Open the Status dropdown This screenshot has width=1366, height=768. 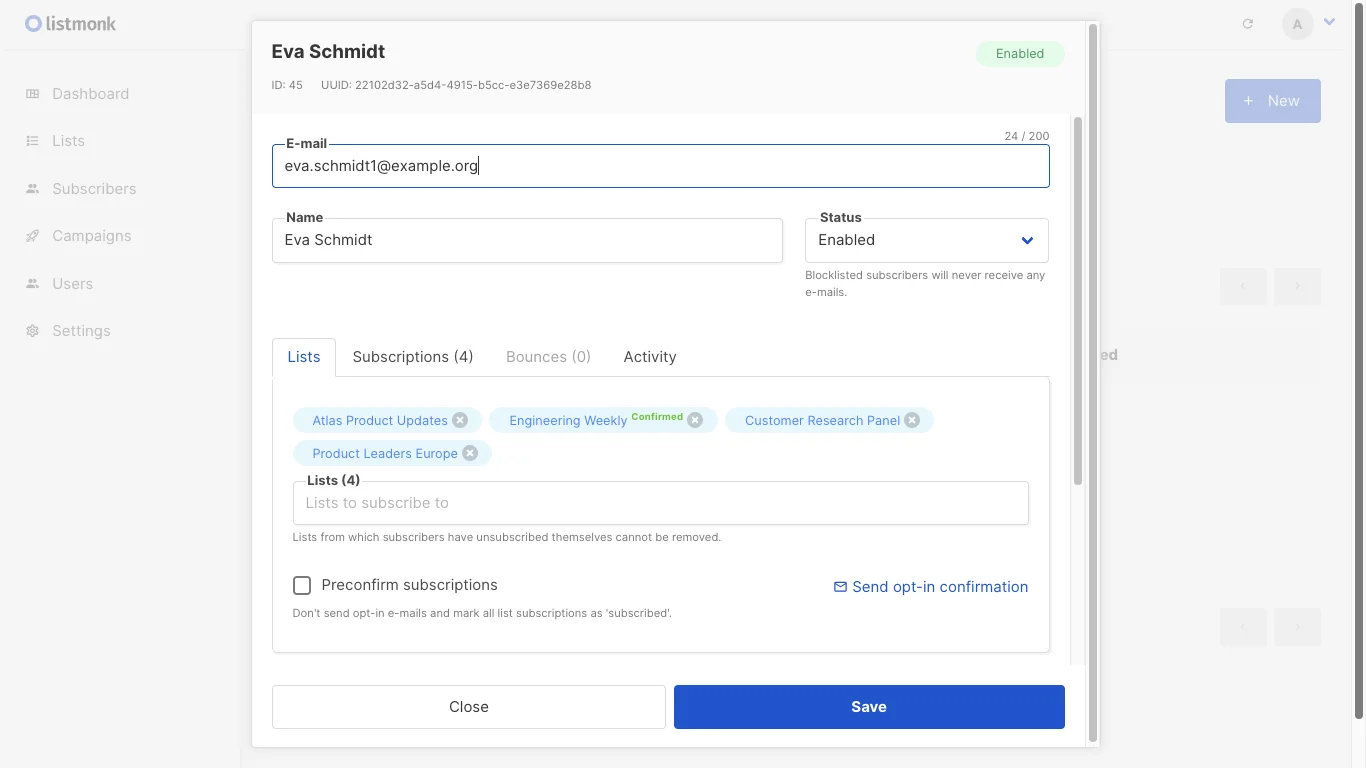pyautogui.click(x=927, y=240)
